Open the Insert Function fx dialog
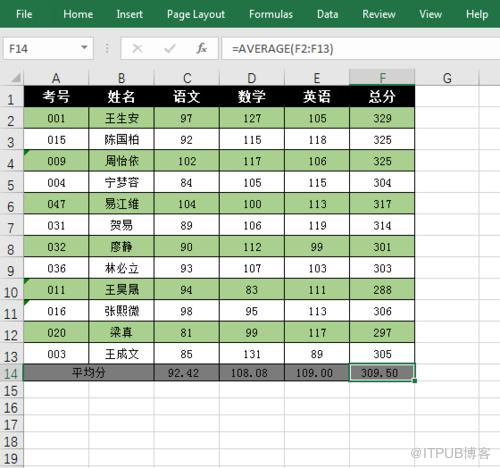 (x=201, y=49)
